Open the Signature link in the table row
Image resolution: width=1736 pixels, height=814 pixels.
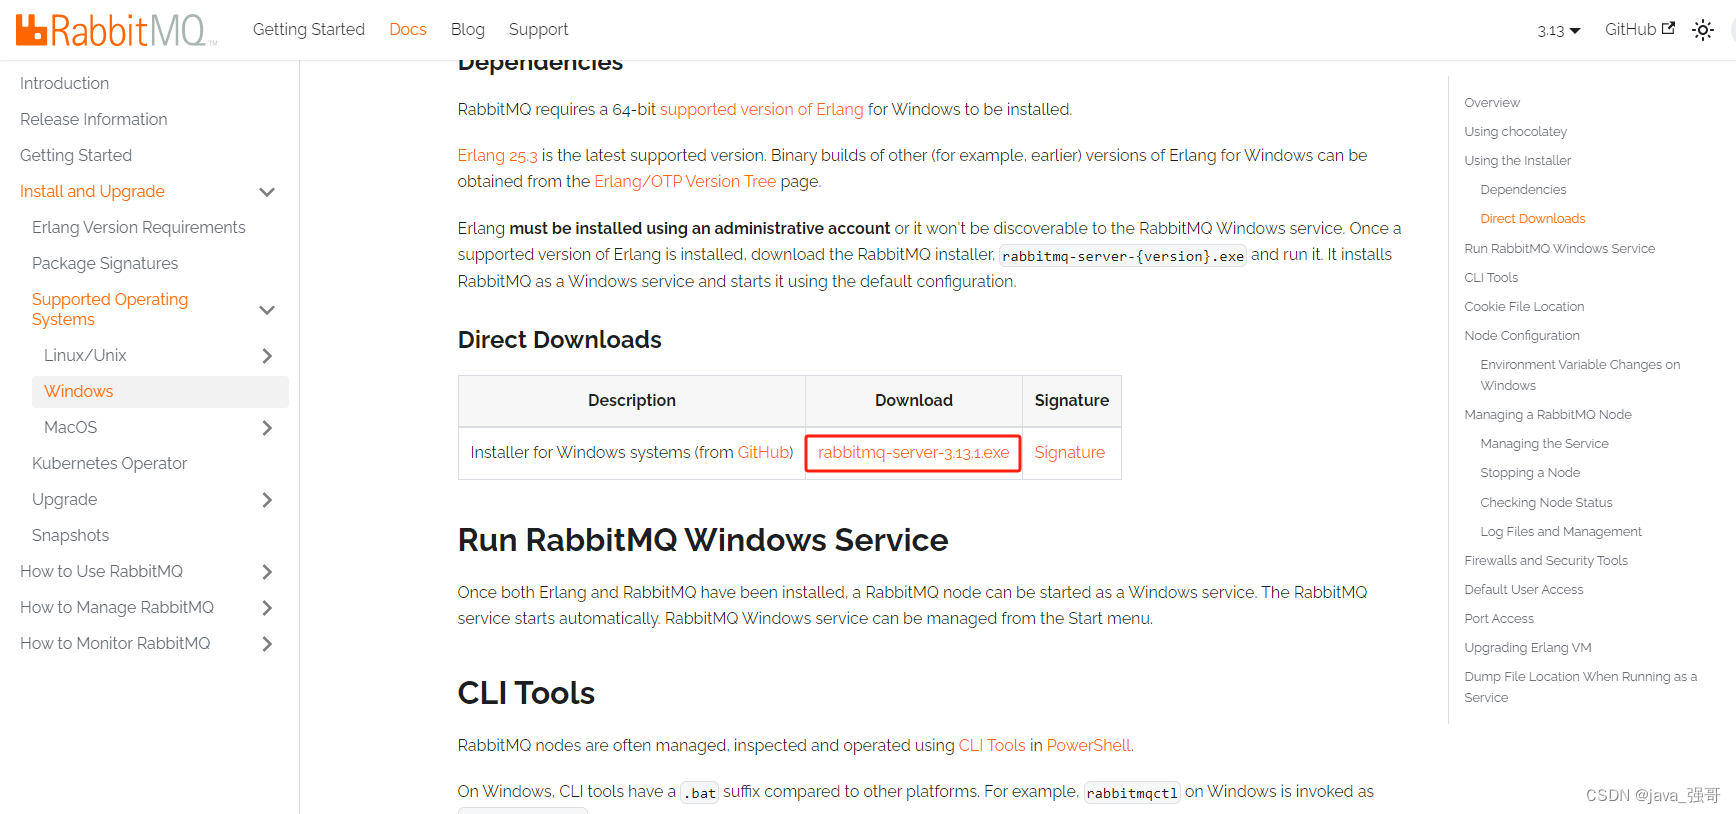(1069, 452)
